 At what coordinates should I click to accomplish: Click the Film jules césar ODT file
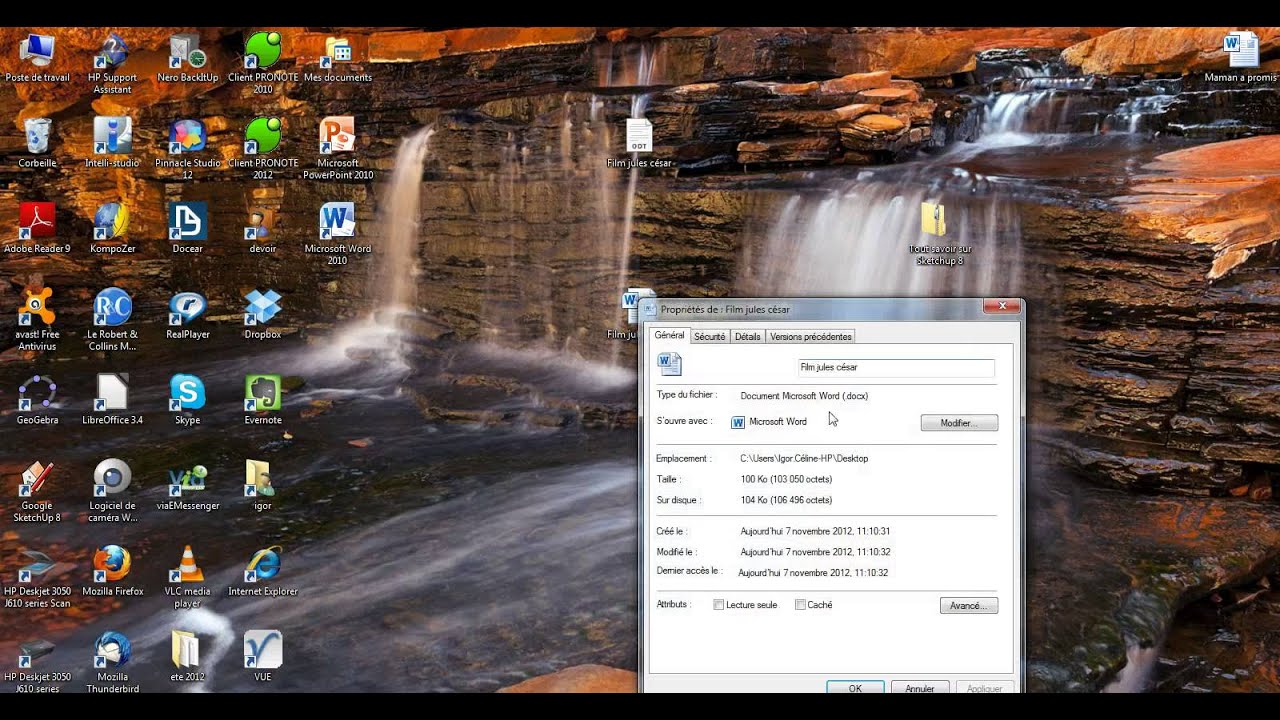click(639, 143)
